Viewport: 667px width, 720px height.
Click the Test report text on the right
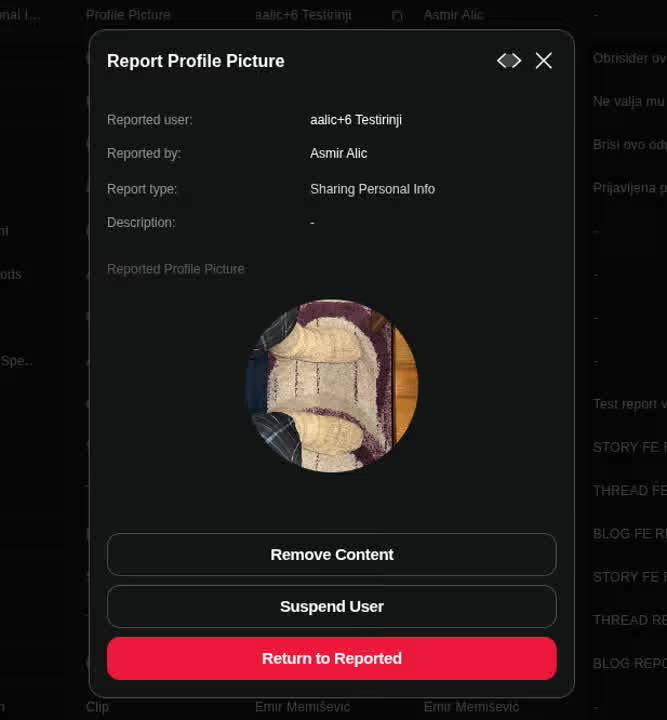pos(629,404)
